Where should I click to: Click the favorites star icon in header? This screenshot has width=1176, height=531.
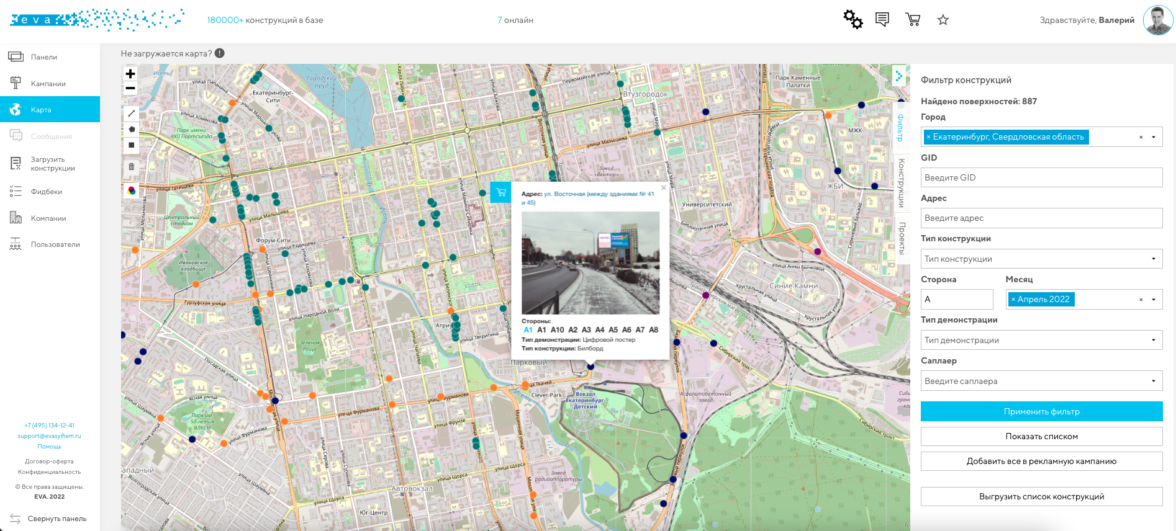click(x=943, y=19)
